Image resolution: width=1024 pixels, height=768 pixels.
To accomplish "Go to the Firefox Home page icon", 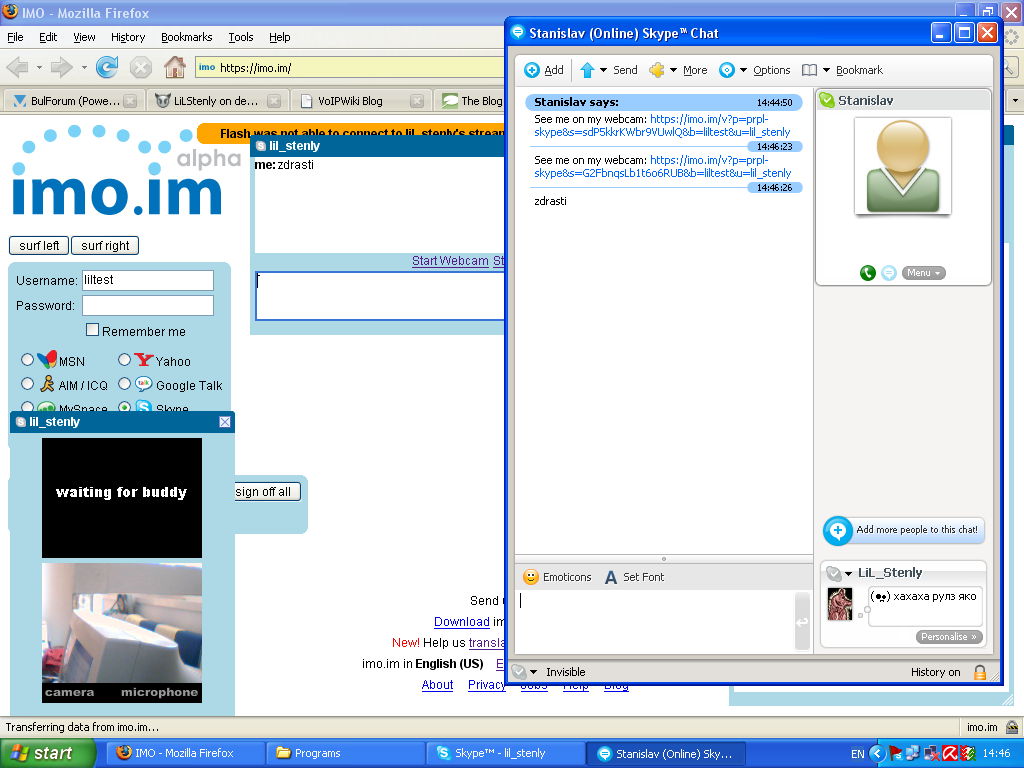I will pyautogui.click(x=174, y=67).
